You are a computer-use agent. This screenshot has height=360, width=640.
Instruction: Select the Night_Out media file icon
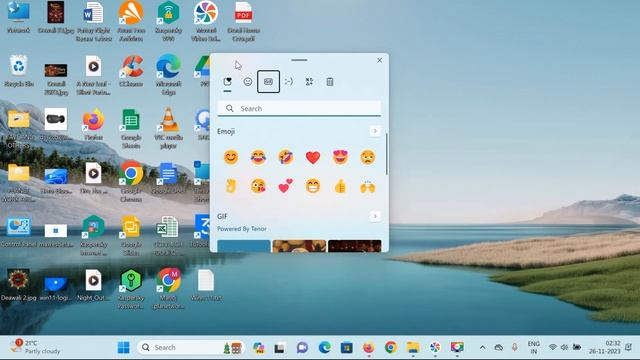pyautogui.click(x=93, y=285)
